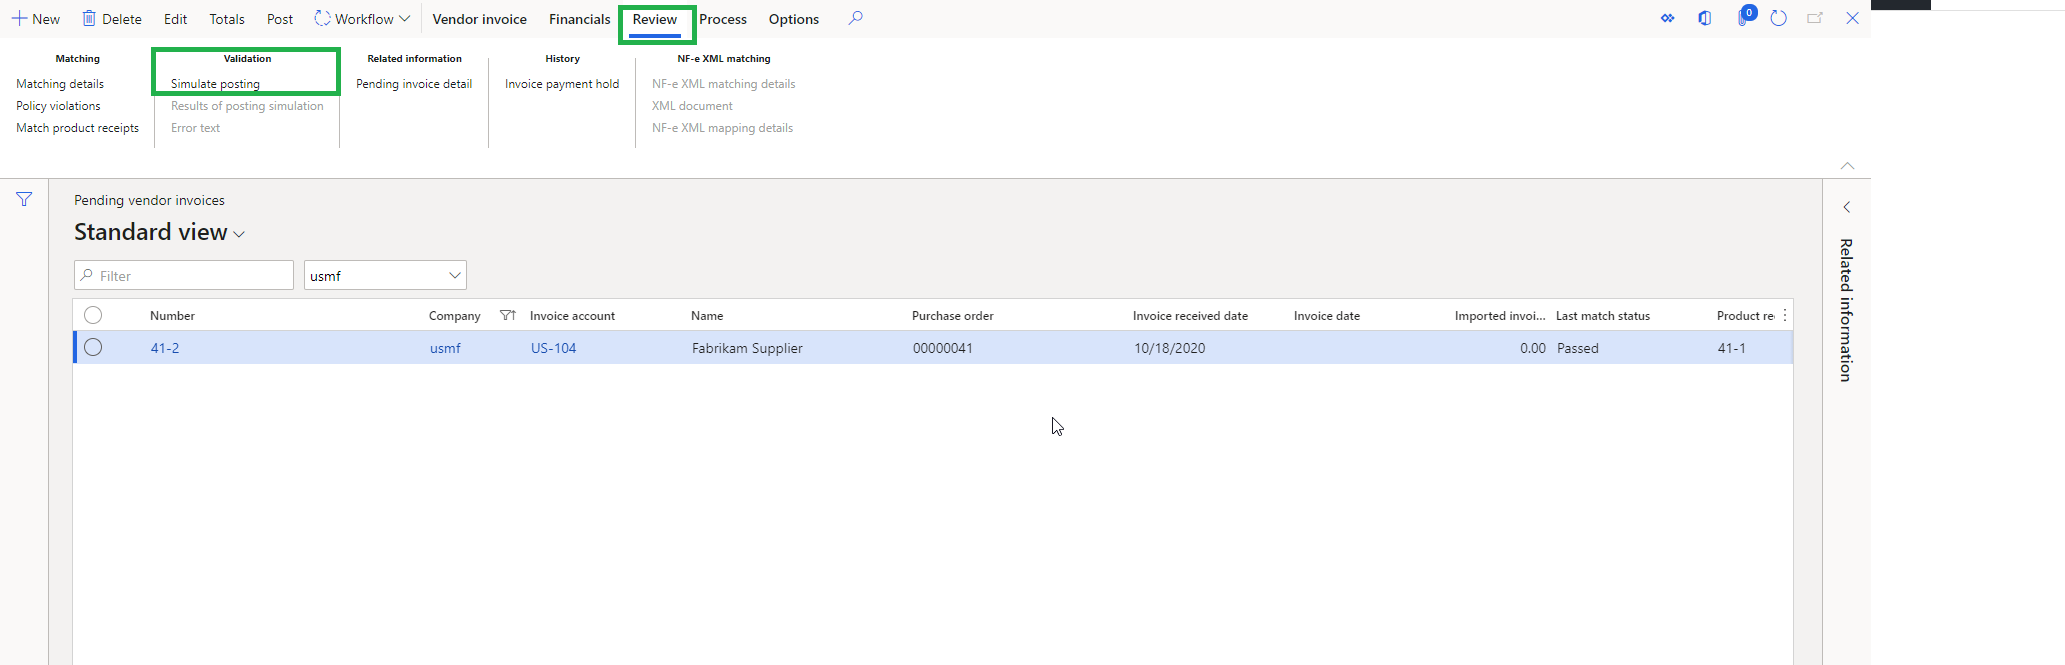
Task: Open the Standard view selector chevron
Action: (x=239, y=234)
